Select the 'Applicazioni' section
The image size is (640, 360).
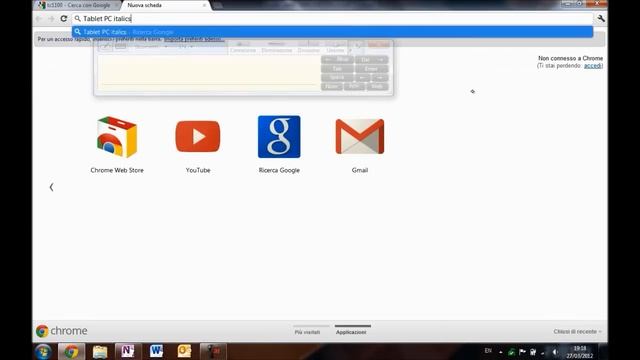pyautogui.click(x=351, y=332)
